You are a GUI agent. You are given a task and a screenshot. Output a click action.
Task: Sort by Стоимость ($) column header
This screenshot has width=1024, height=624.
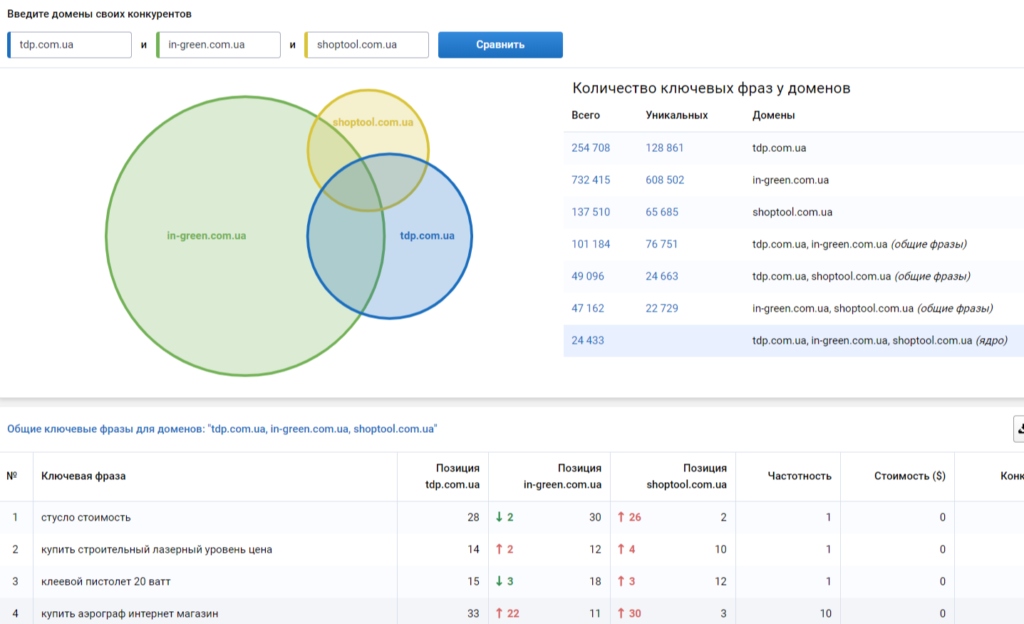(909, 476)
